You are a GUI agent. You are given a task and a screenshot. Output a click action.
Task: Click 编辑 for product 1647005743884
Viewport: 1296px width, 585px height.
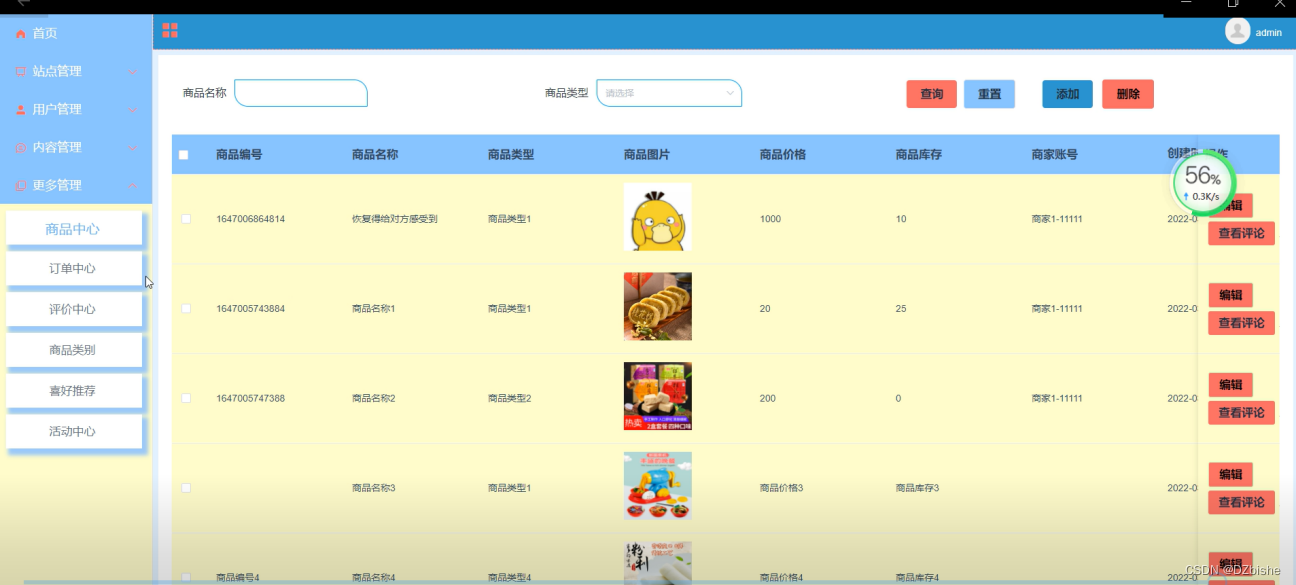(x=1231, y=295)
